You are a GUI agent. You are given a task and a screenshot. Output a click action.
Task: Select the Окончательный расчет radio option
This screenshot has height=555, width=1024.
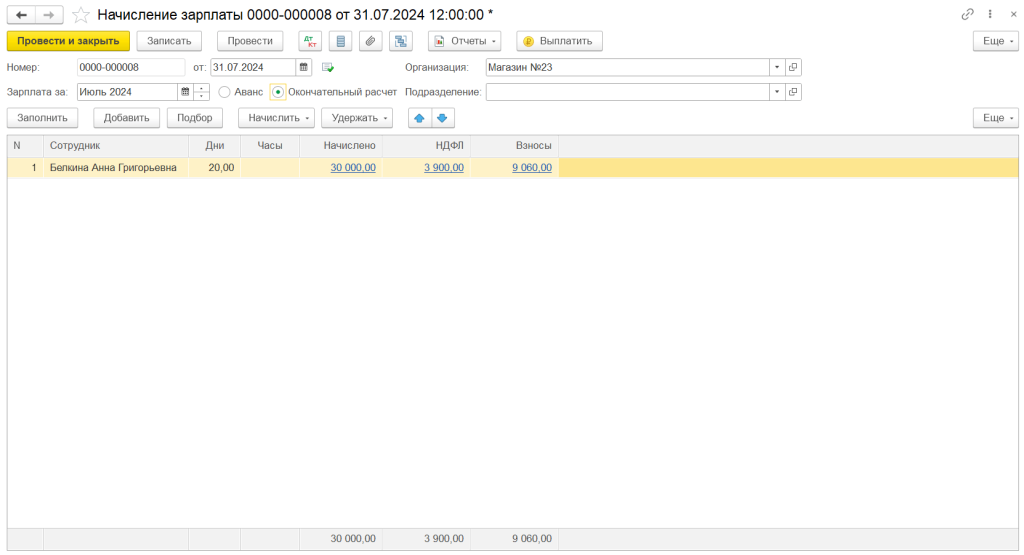coord(278,92)
